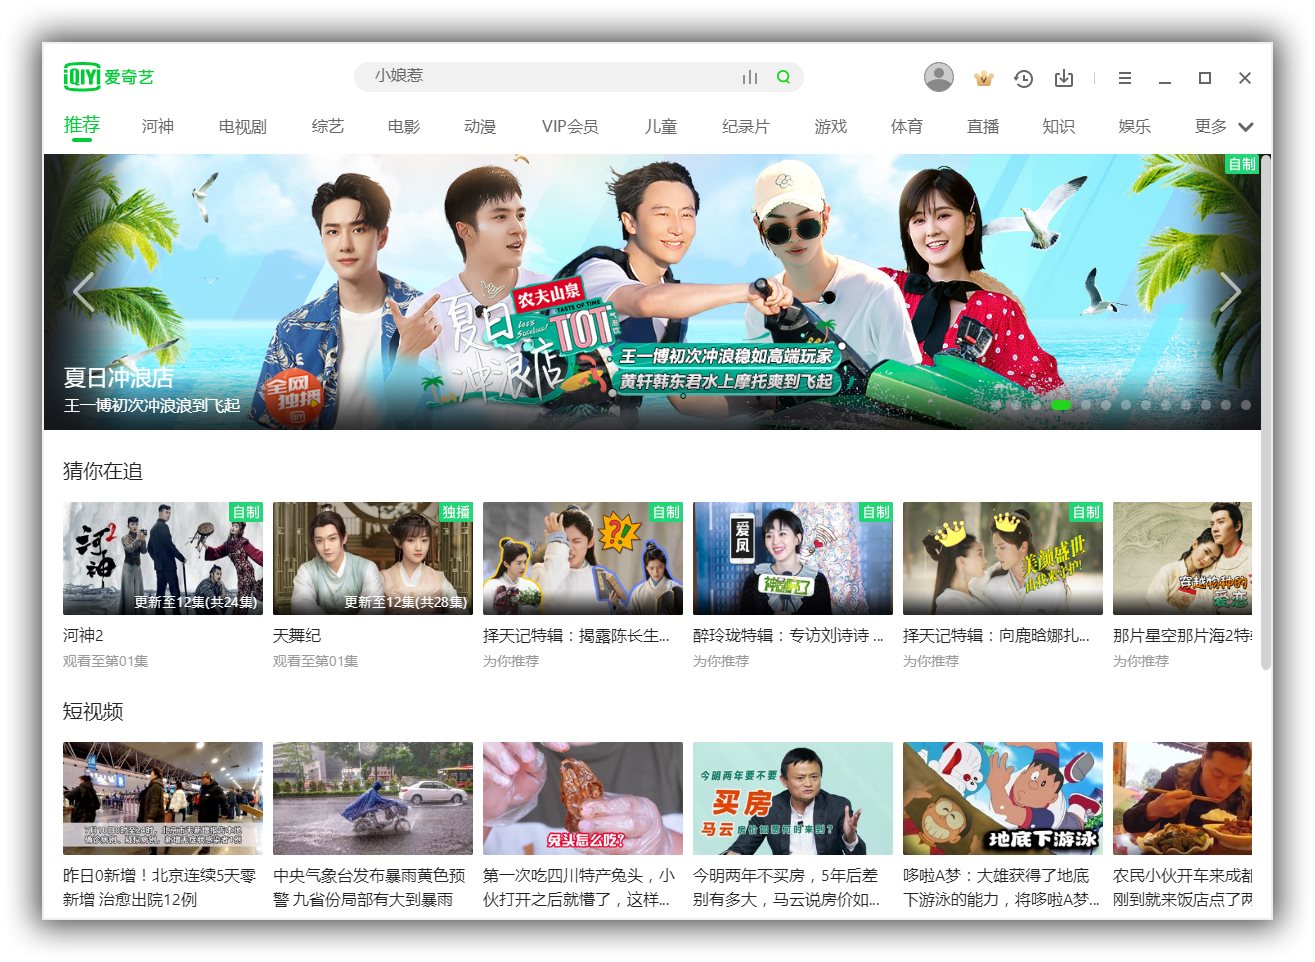Open the hamburger main menu
This screenshot has width=1315, height=962.
click(x=1125, y=78)
